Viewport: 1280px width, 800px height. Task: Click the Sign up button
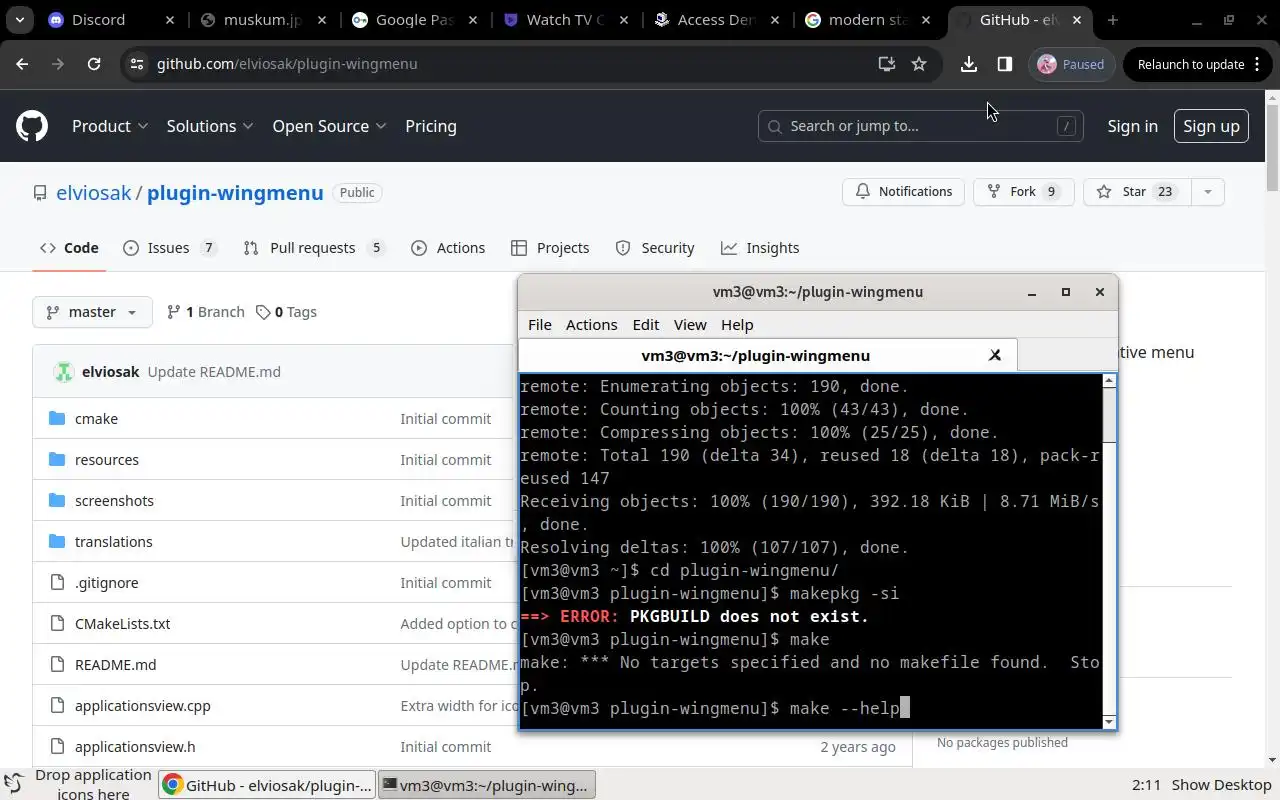[x=1211, y=126]
